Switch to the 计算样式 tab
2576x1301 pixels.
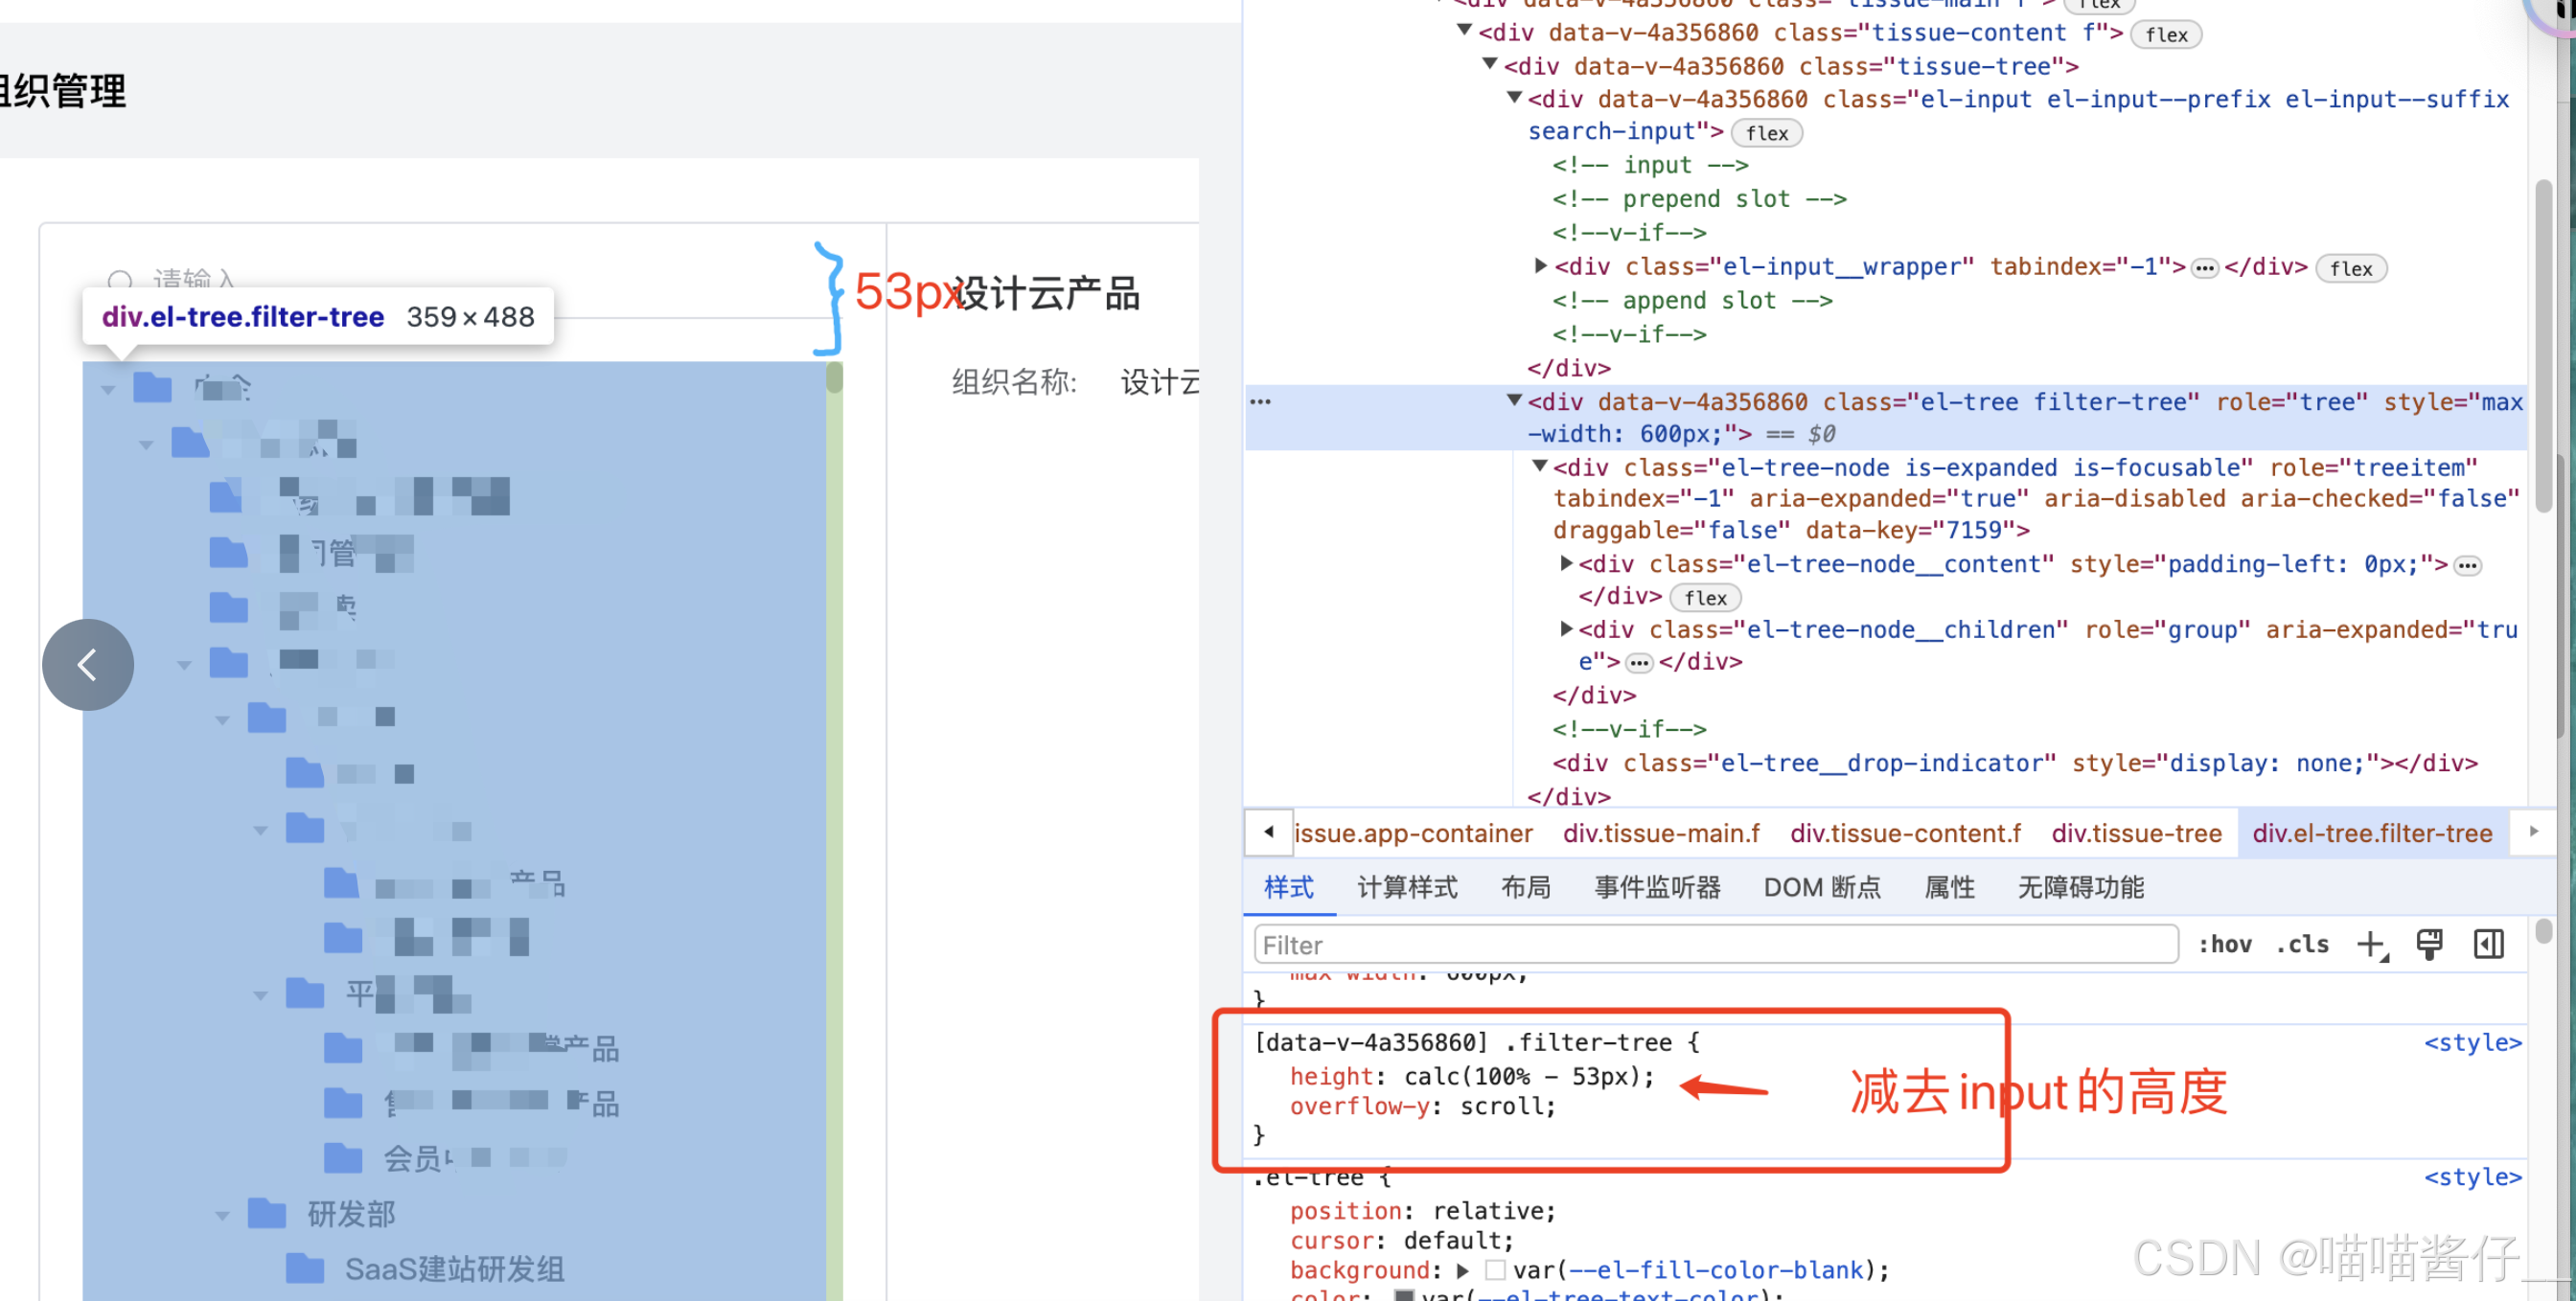[1406, 888]
